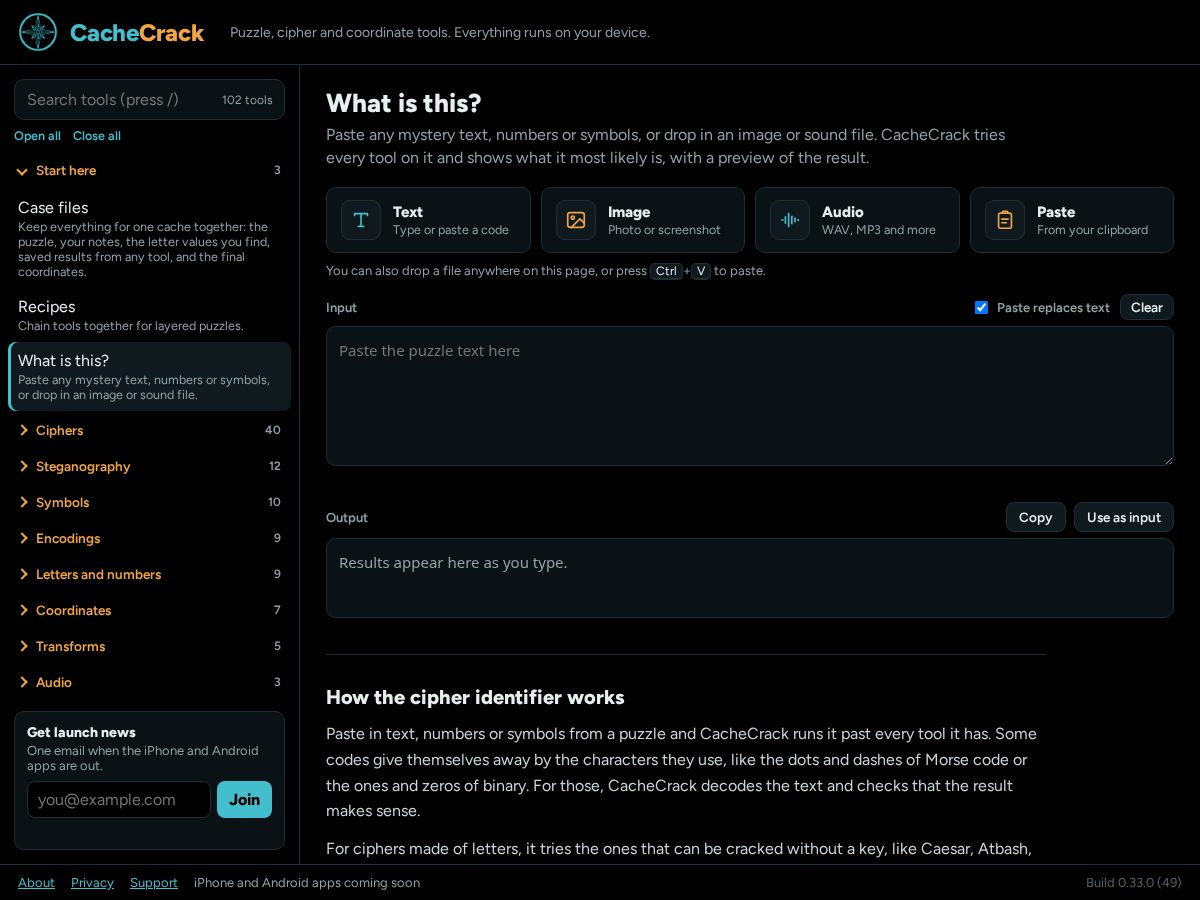Screen dimensions: 1200x900
Task: Click the Output results area
Action: (750, 578)
